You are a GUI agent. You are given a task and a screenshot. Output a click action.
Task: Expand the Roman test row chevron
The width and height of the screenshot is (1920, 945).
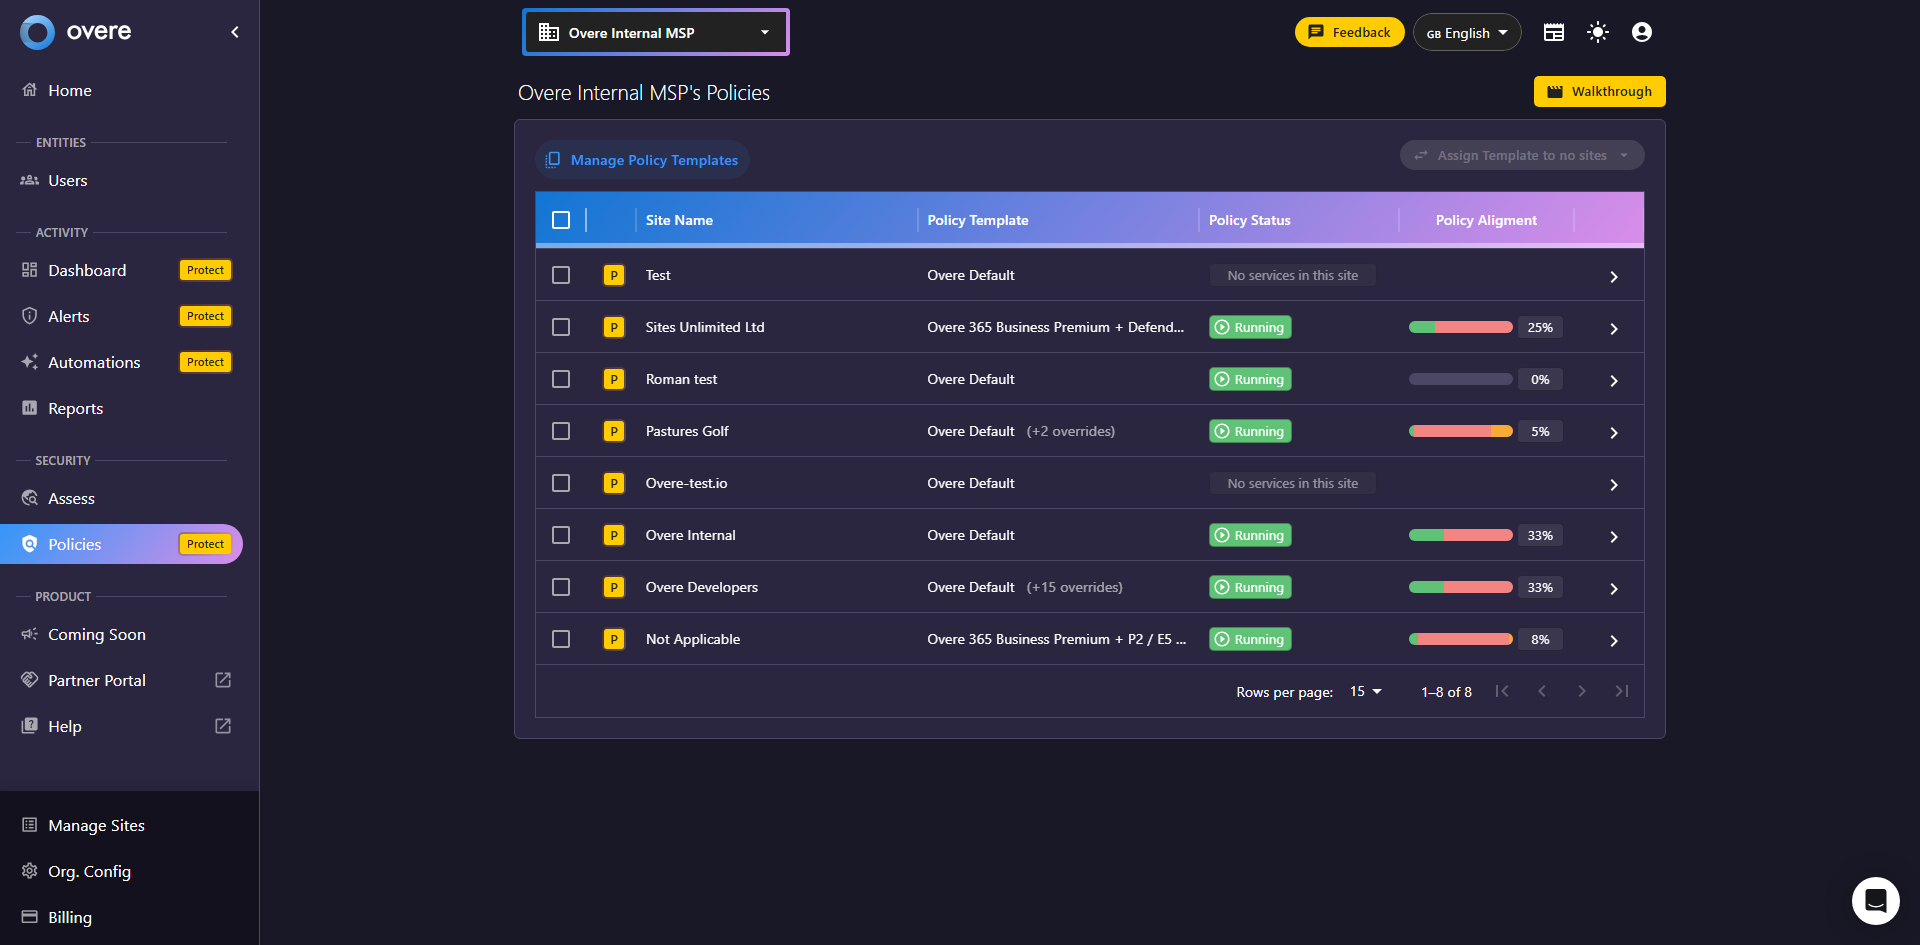click(x=1614, y=380)
